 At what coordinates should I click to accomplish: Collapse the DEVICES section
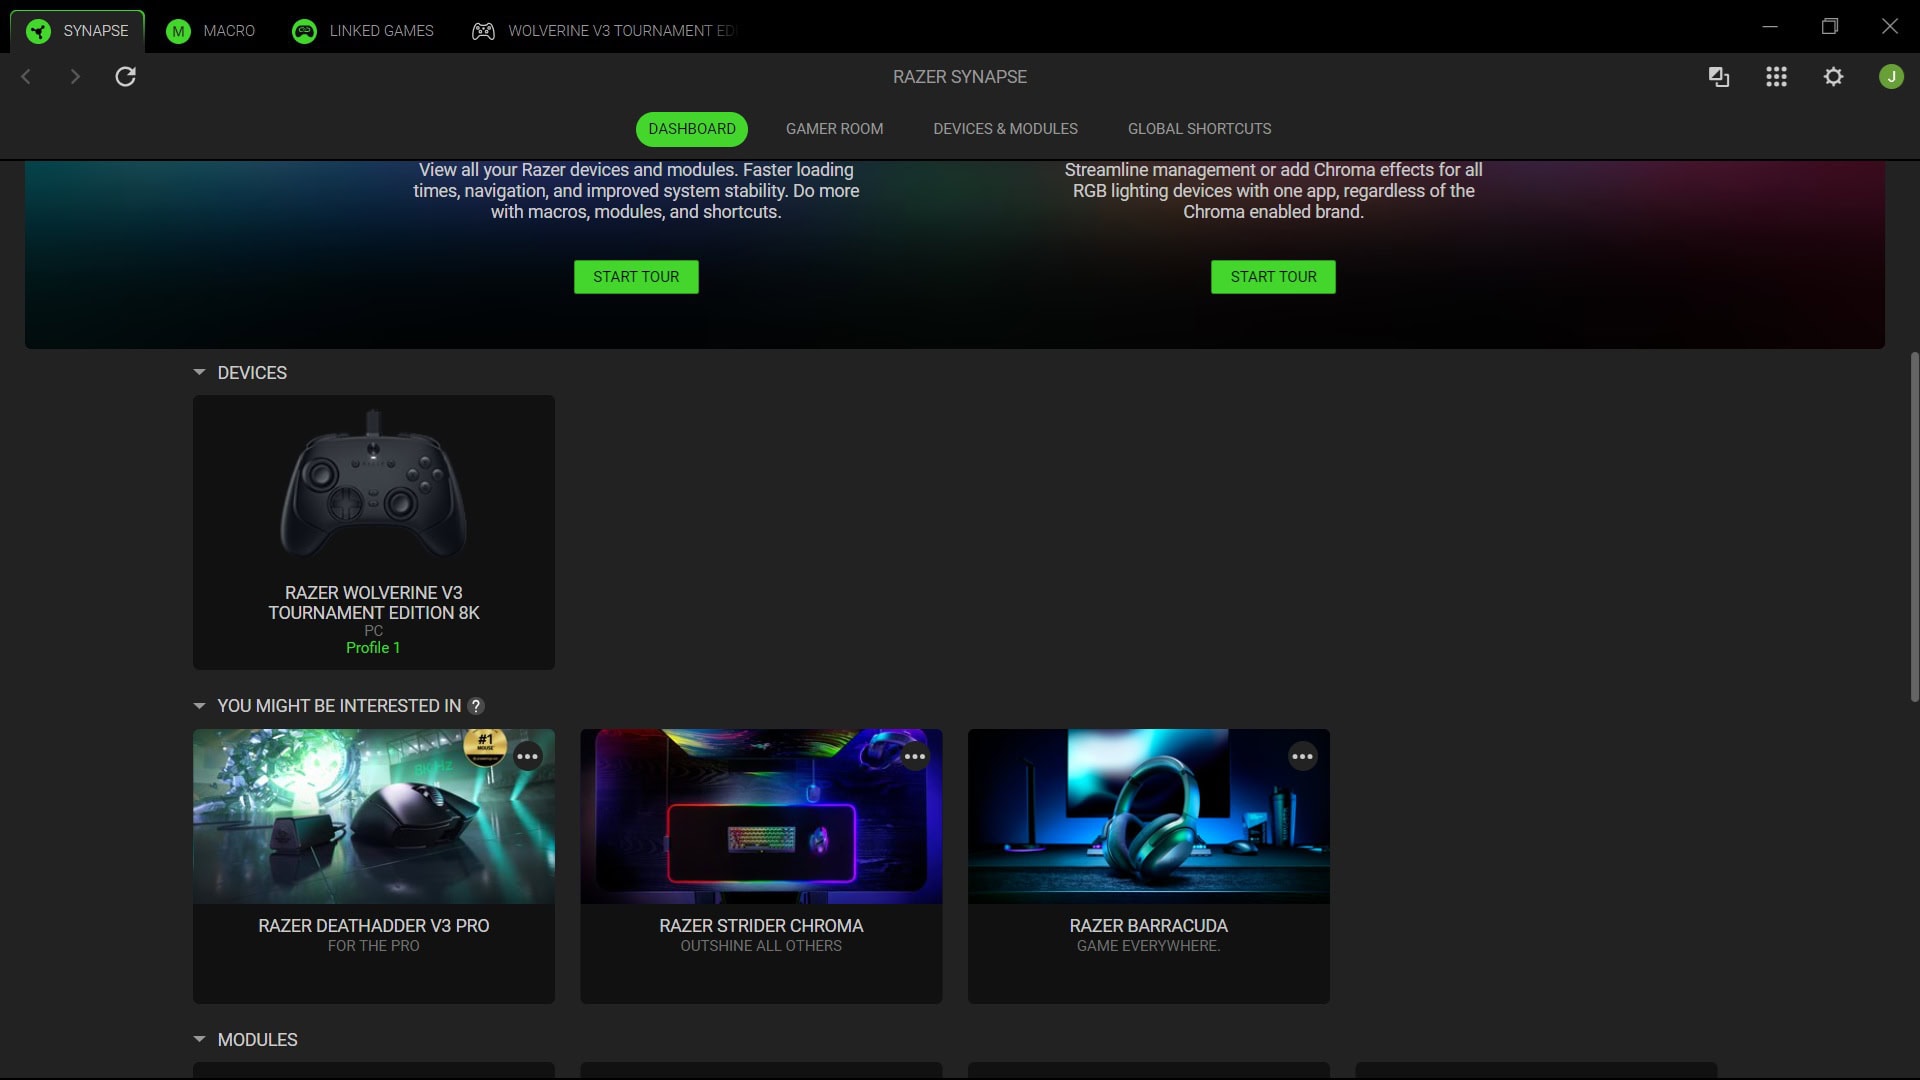(x=198, y=372)
